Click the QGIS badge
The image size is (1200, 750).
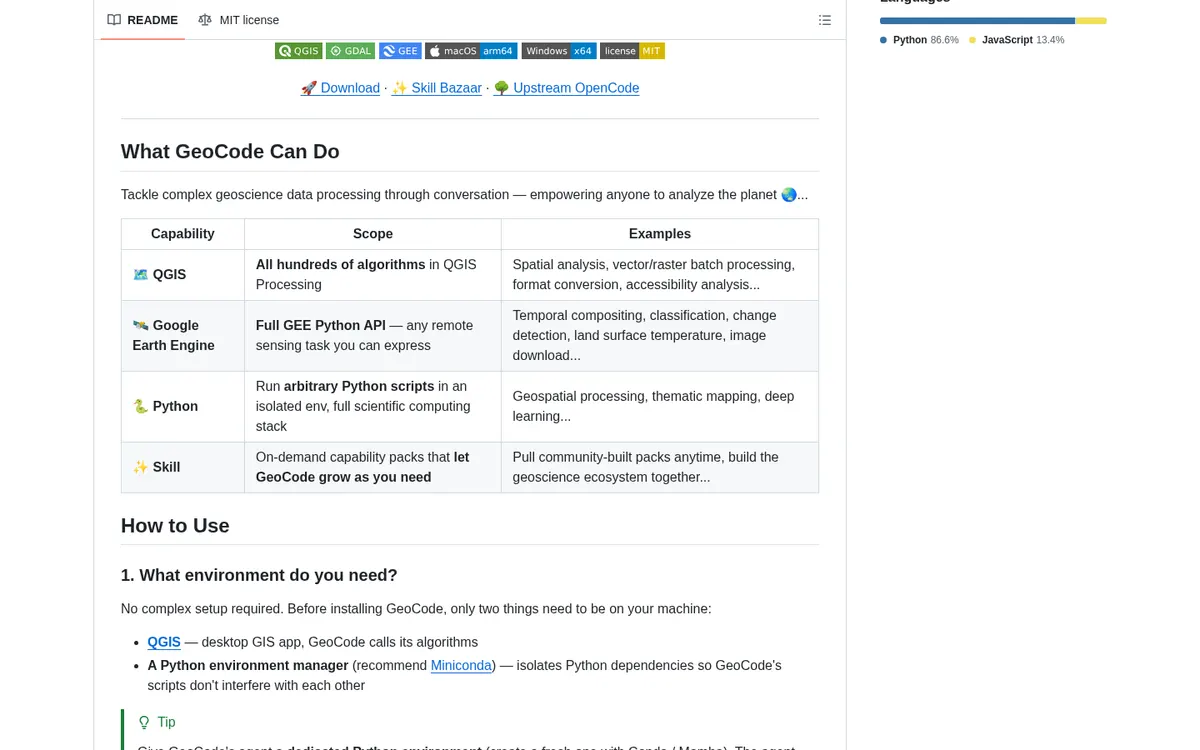[299, 51]
